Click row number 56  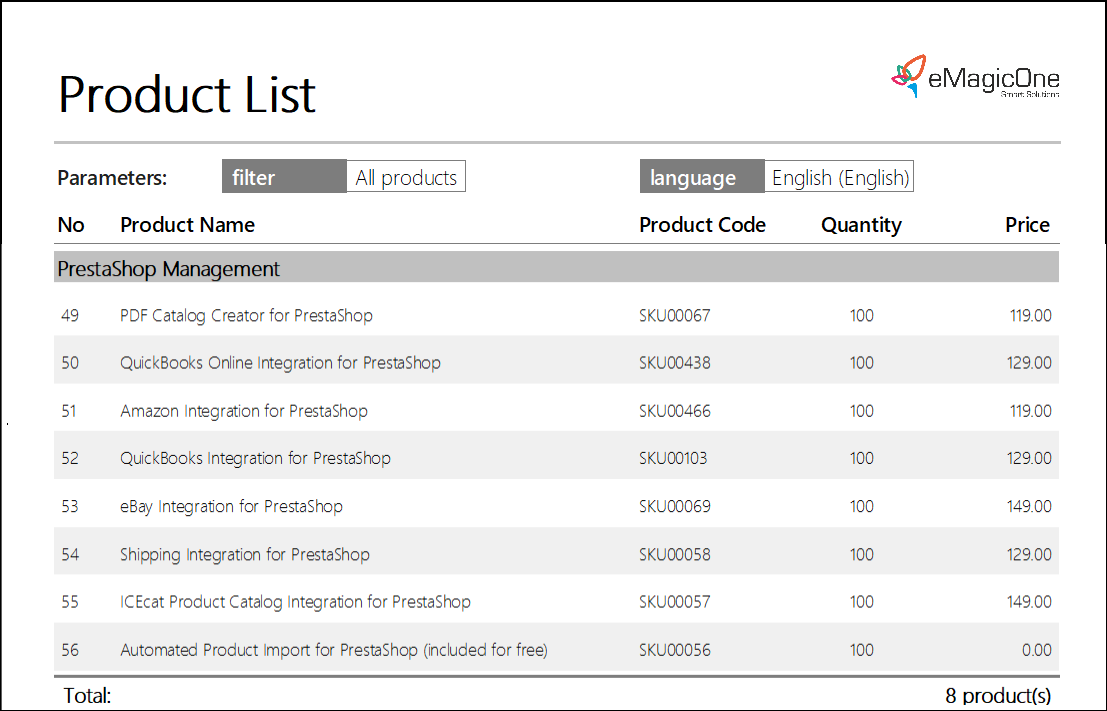pos(70,650)
